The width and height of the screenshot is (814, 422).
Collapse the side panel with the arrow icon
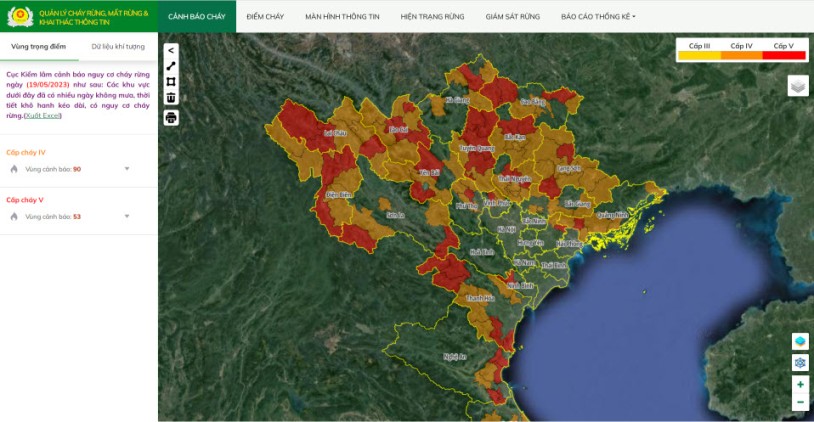pyautogui.click(x=171, y=50)
